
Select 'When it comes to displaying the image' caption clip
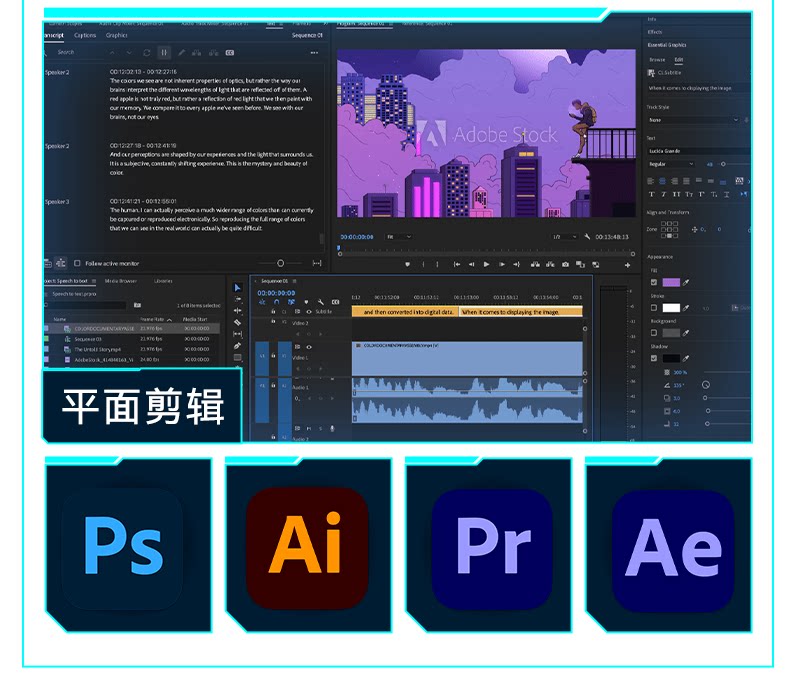[x=520, y=312]
